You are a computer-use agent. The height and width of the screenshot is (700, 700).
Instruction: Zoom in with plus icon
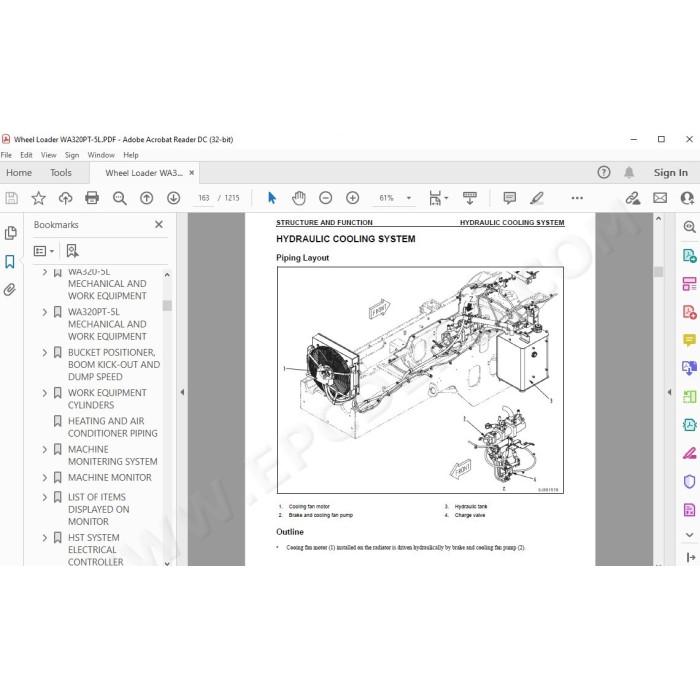pyautogui.click(x=353, y=198)
